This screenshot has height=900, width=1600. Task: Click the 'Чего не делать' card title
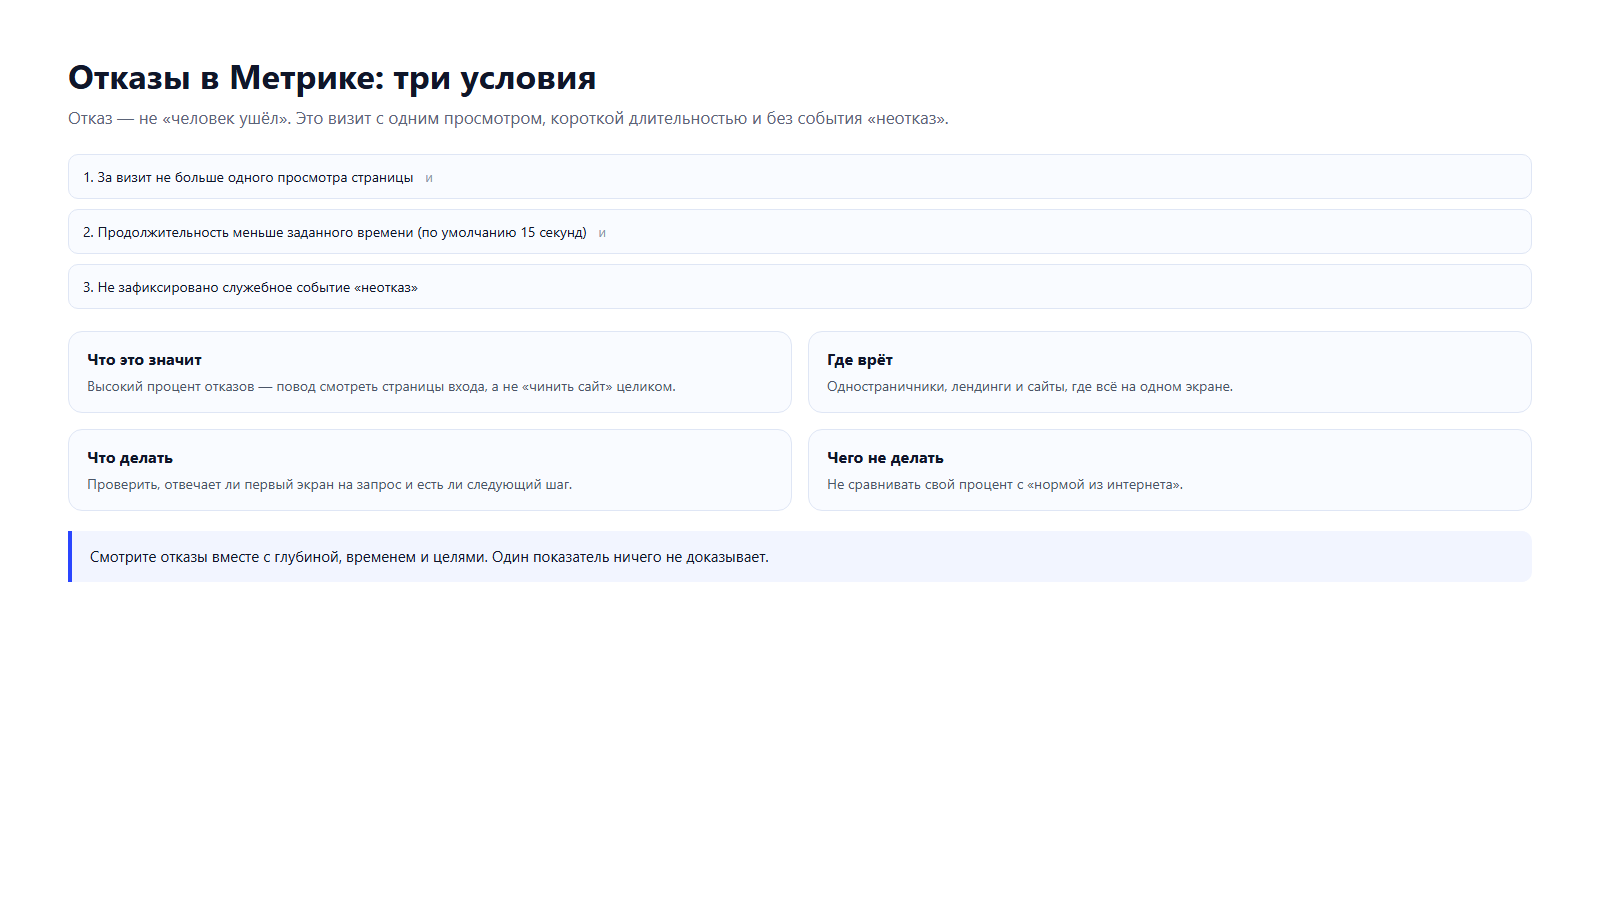point(885,458)
